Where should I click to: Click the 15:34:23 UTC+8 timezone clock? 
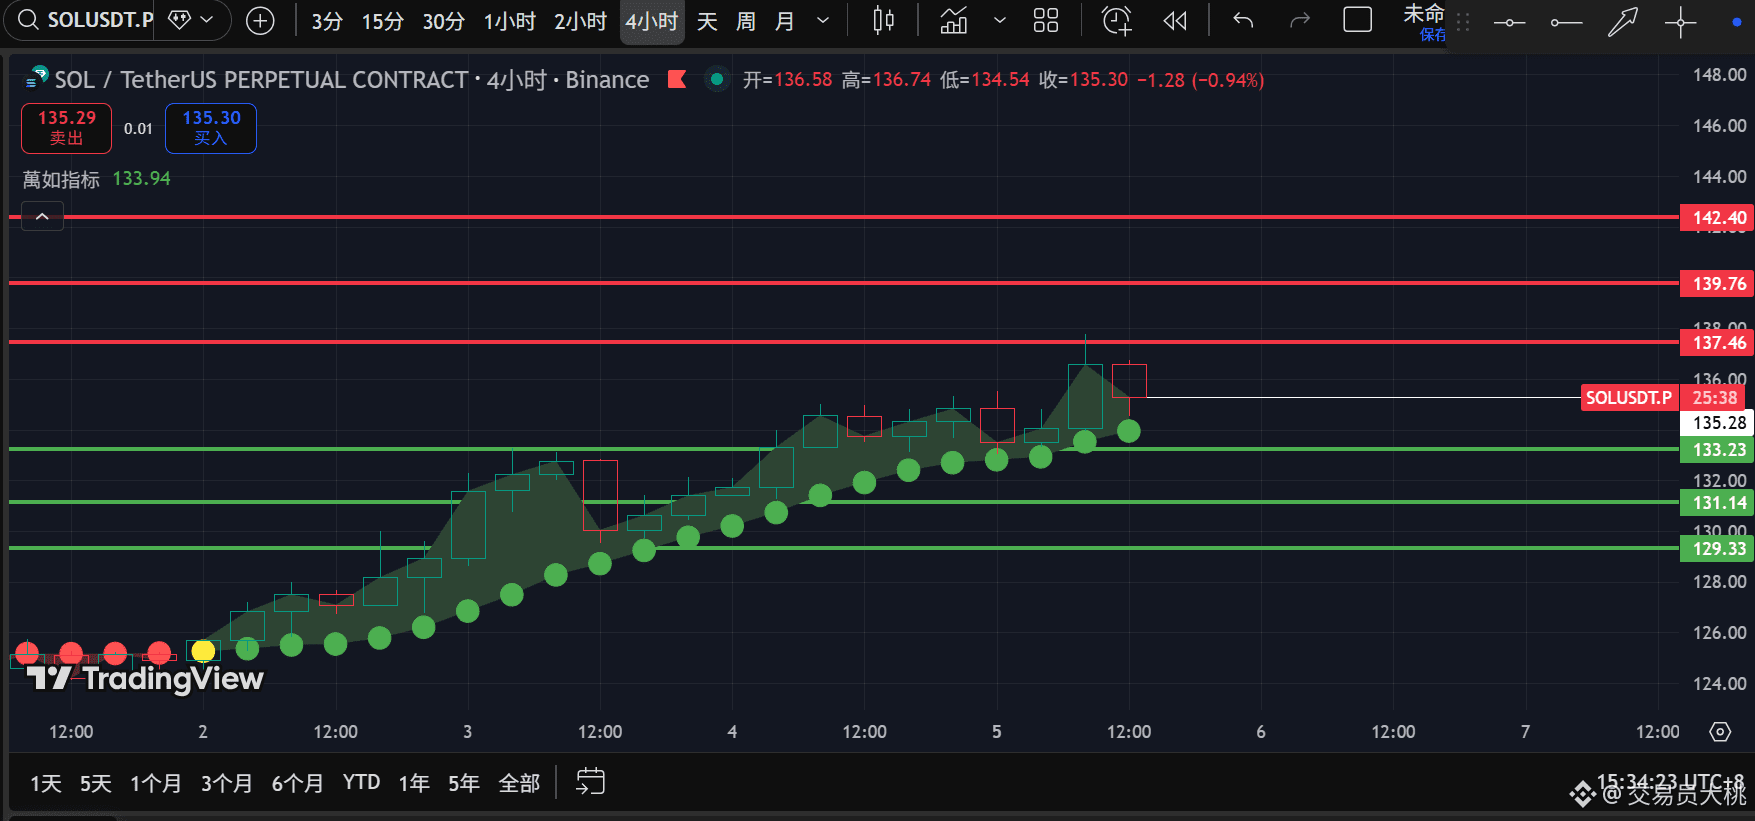point(1670,781)
